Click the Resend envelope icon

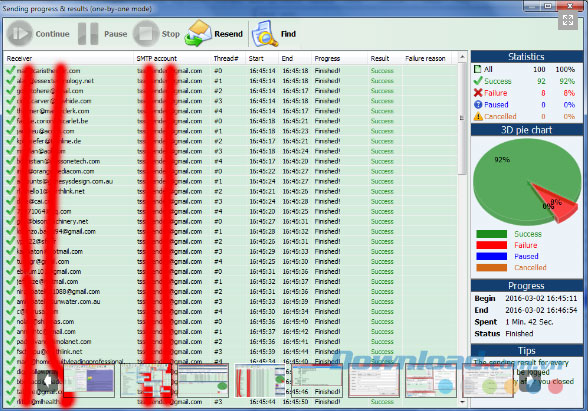(x=199, y=34)
